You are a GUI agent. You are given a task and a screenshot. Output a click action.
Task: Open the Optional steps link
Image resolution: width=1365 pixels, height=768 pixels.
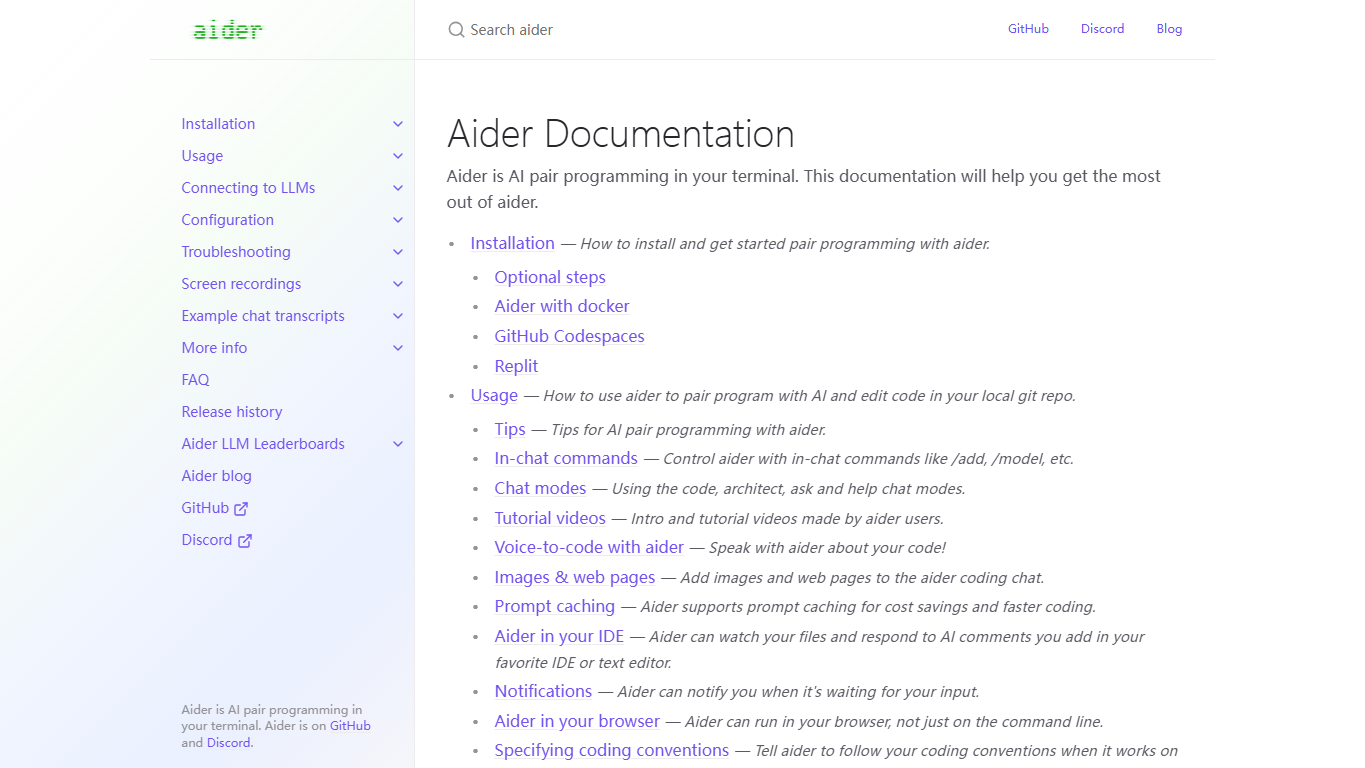pos(550,277)
